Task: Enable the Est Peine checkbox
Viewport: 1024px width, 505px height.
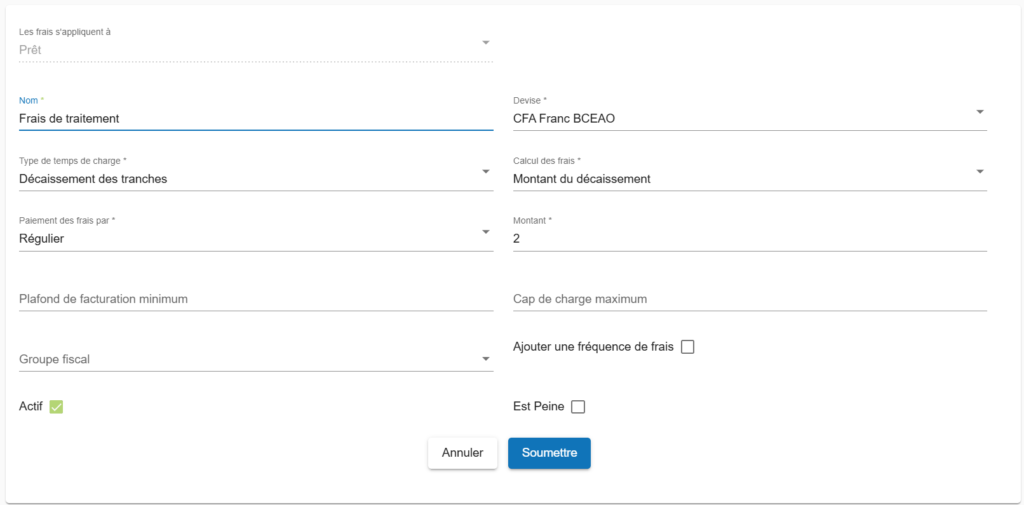Action: pyautogui.click(x=578, y=407)
